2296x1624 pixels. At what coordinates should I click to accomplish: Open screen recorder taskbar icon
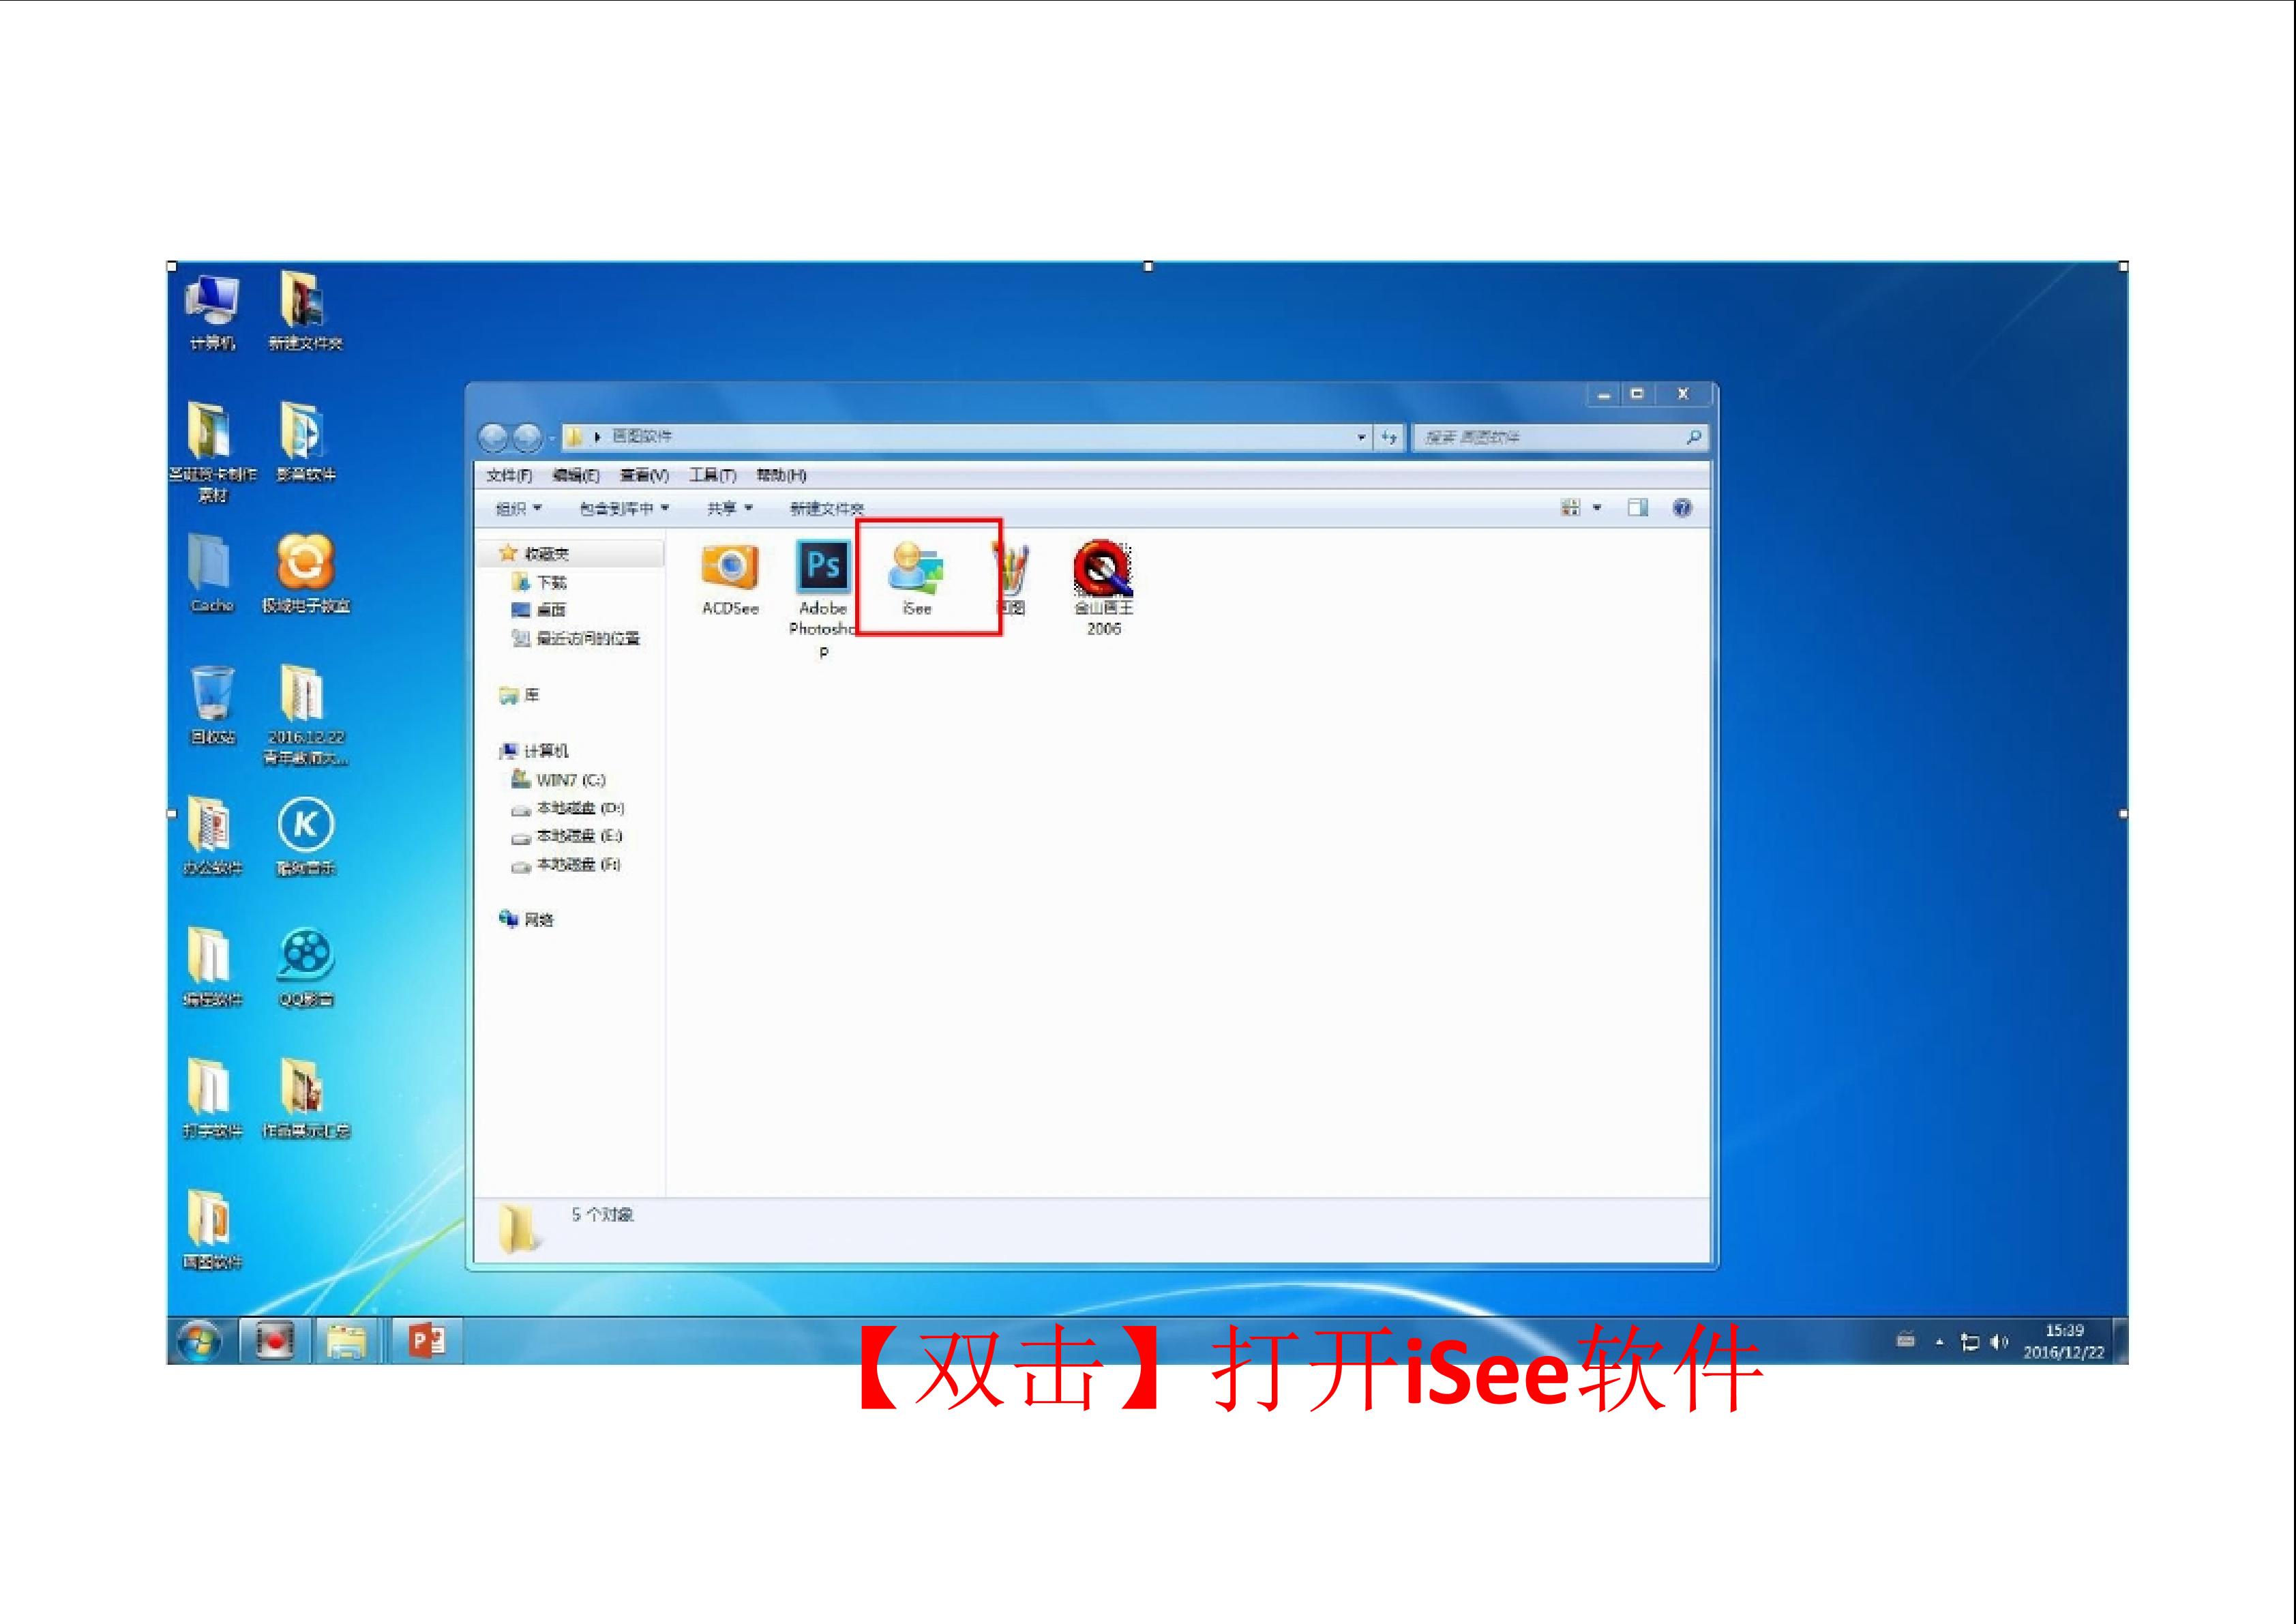click(x=274, y=1340)
